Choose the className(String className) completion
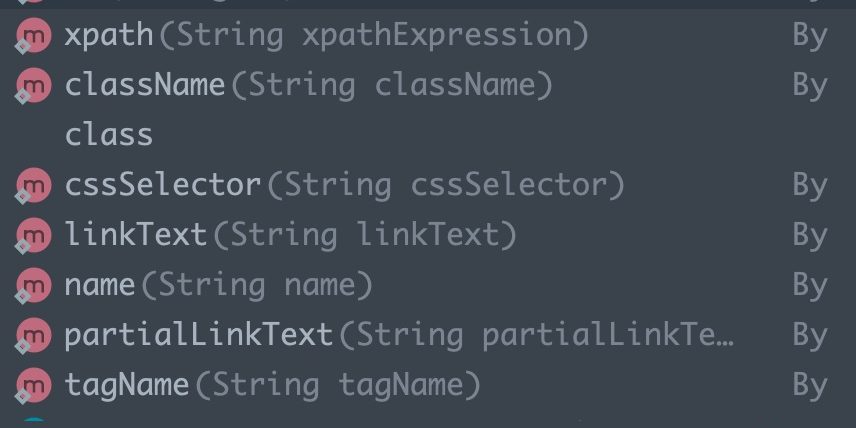This screenshot has height=428, width=856. click(x=428, y=86)
